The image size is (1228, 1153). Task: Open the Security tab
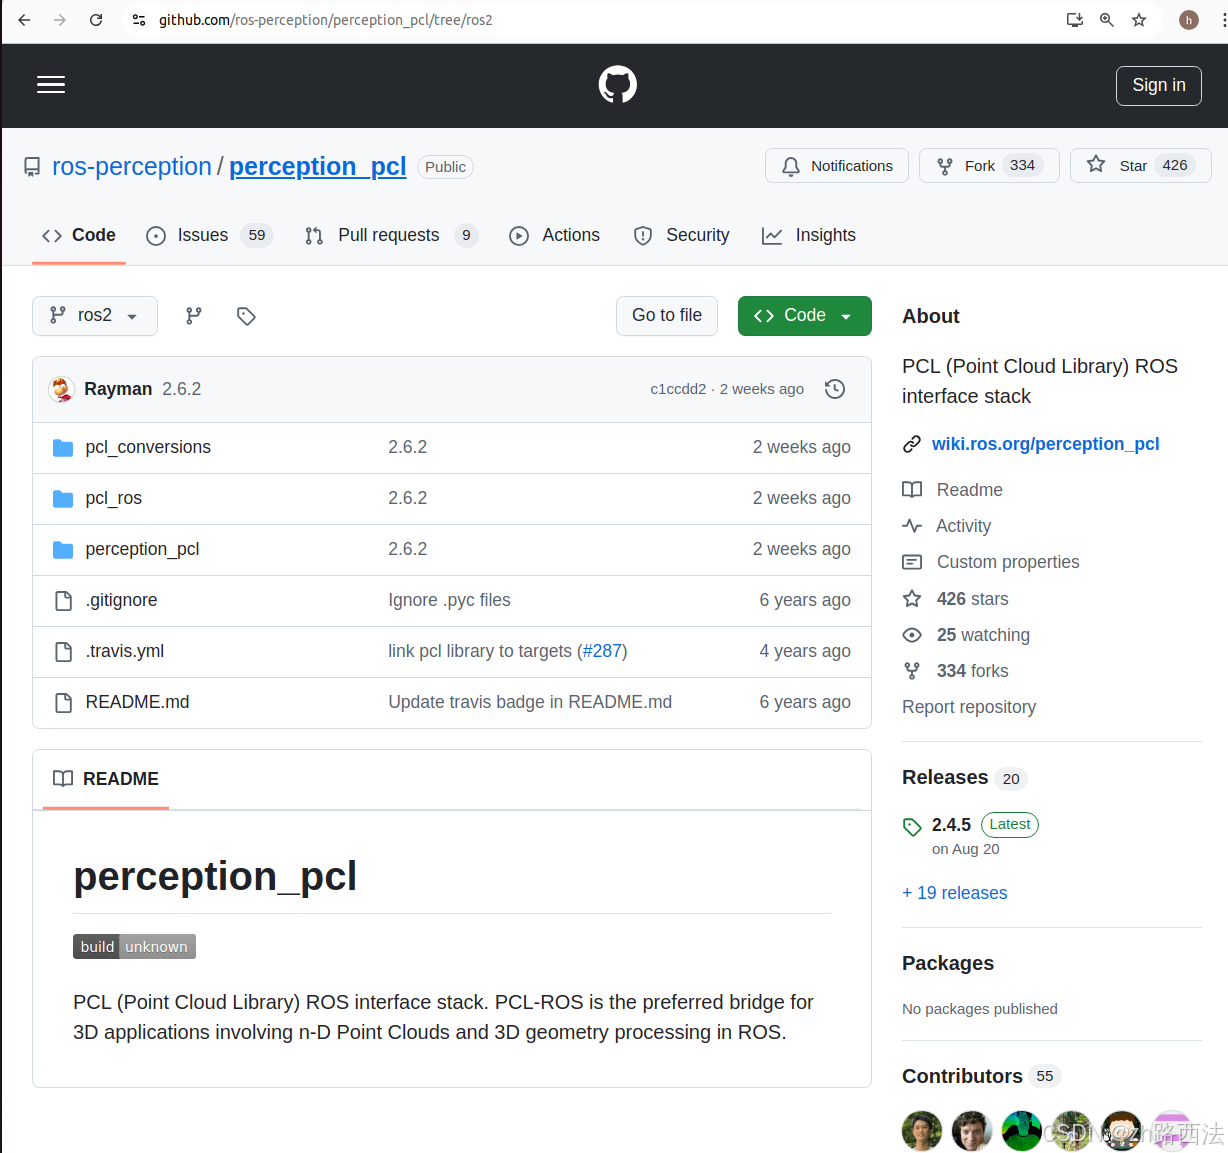click(682, 236)
